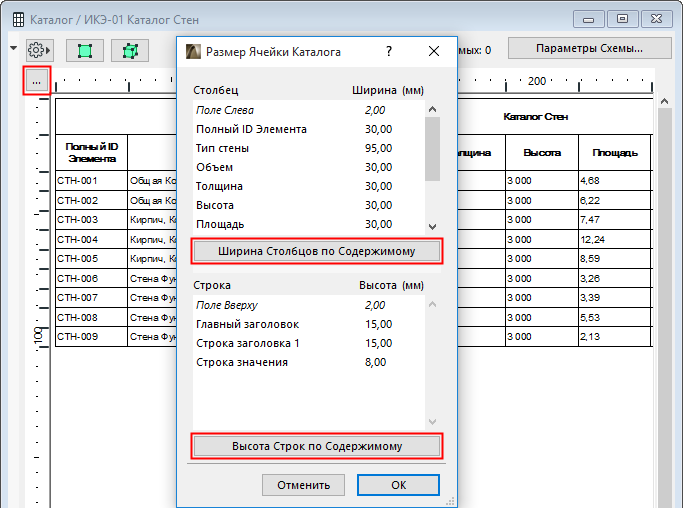Viewport: 683px width, 508px height.
Task: Click the area value 12,24
Action: [x=592, y=240]
